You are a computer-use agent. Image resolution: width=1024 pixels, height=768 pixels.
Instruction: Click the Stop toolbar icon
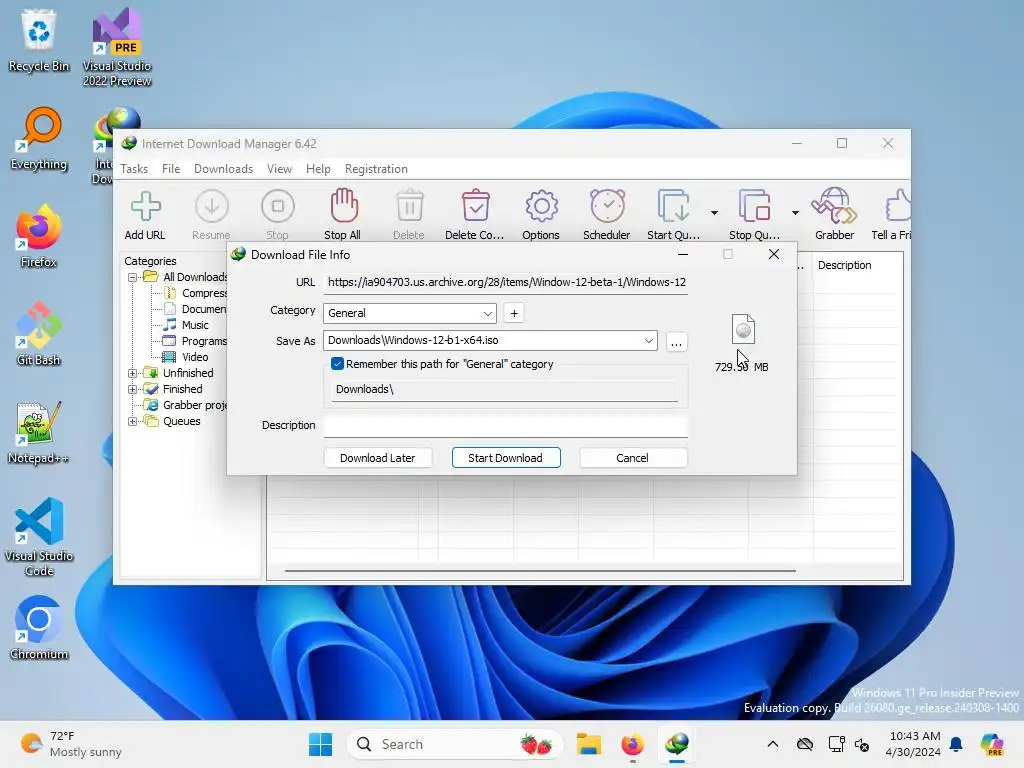[278, 207]
